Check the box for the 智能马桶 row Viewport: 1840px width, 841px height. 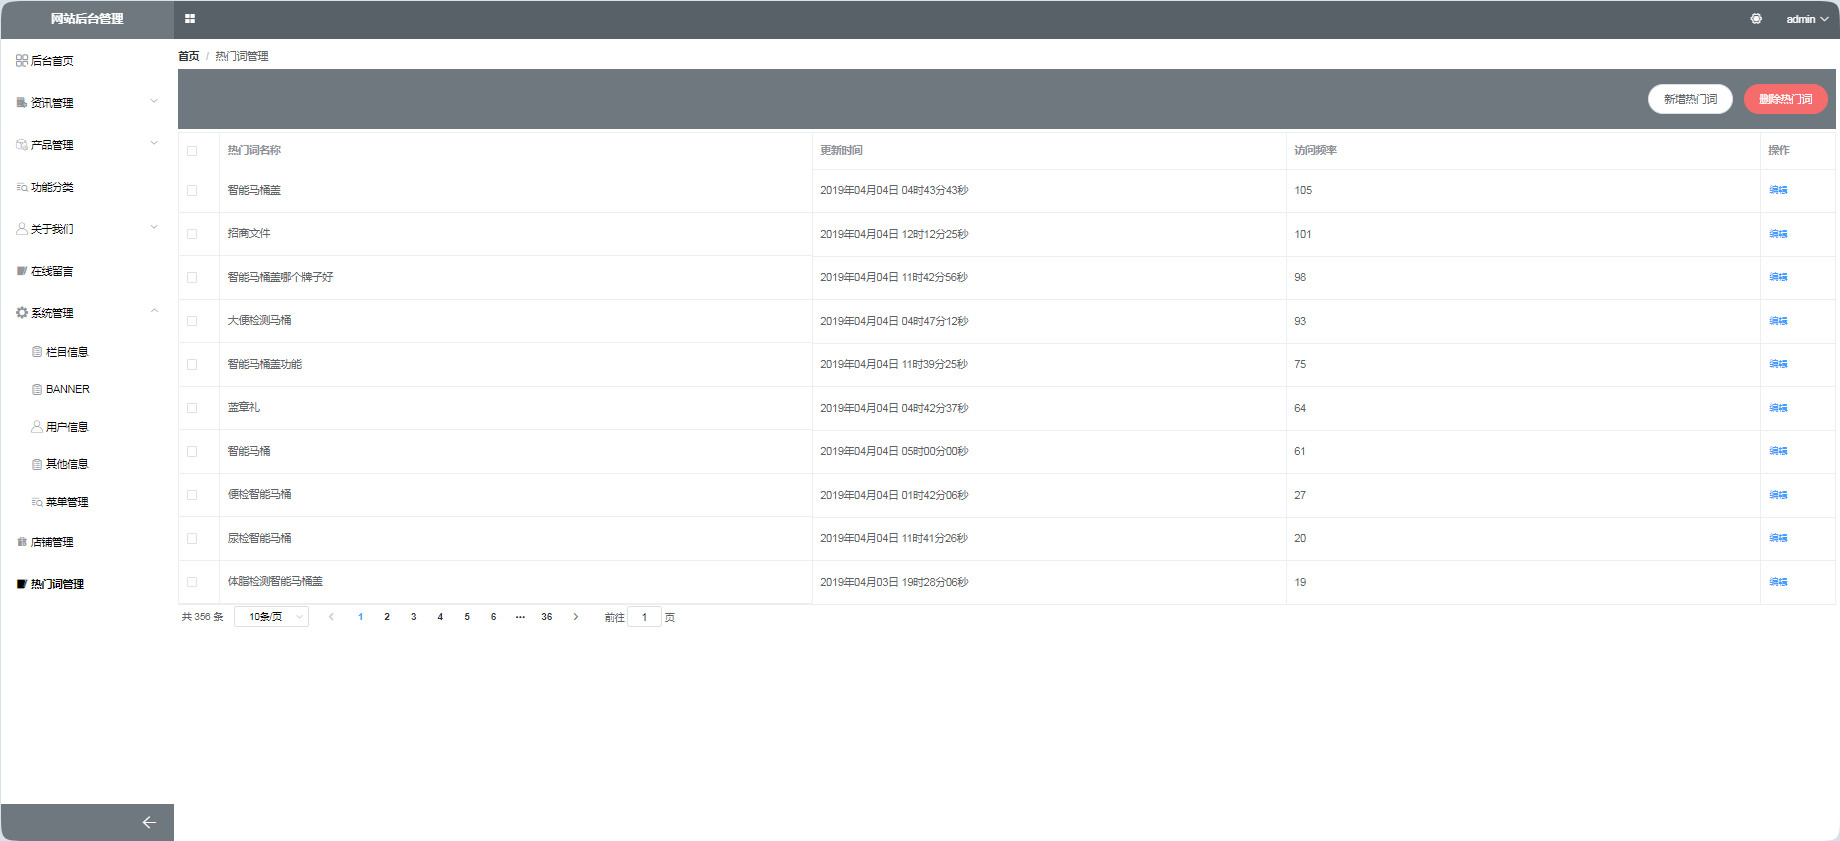point(192,451)
